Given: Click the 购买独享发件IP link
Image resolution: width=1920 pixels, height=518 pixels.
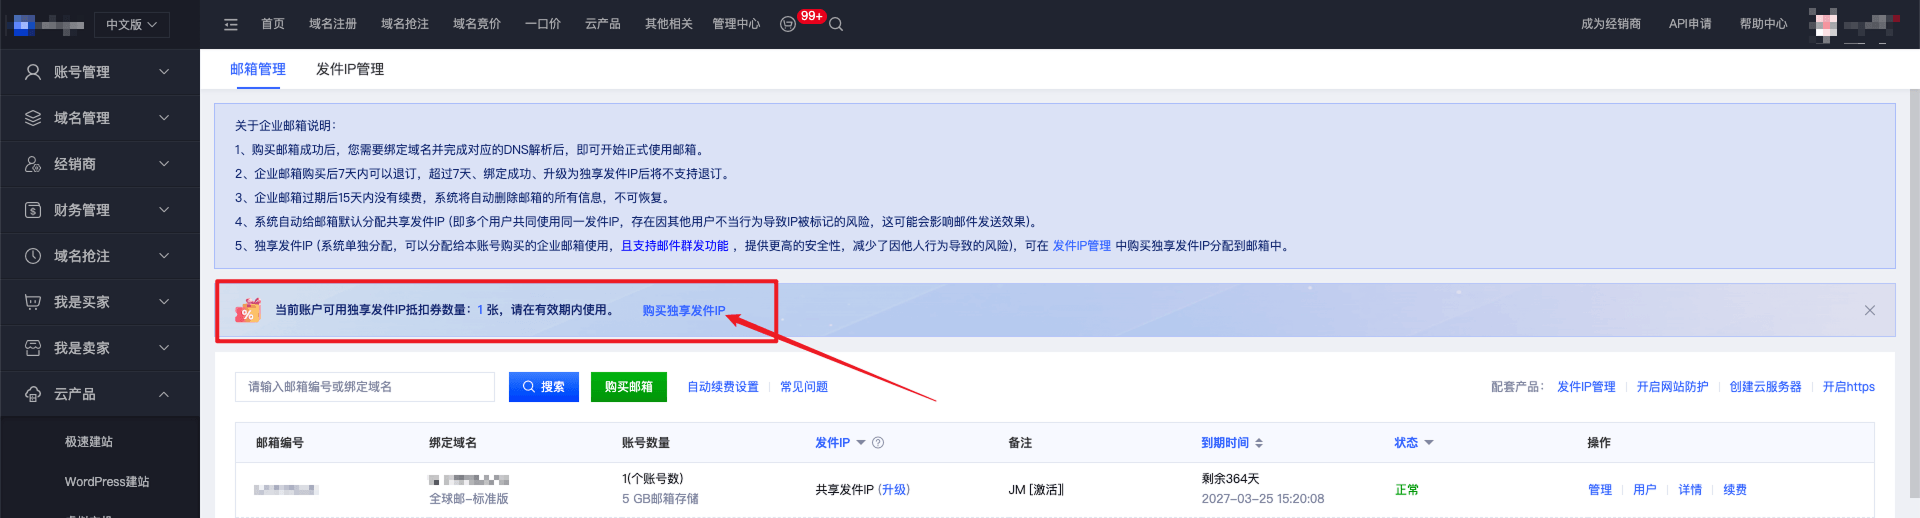Looking at the screenshot, I should tap(684, 311).
